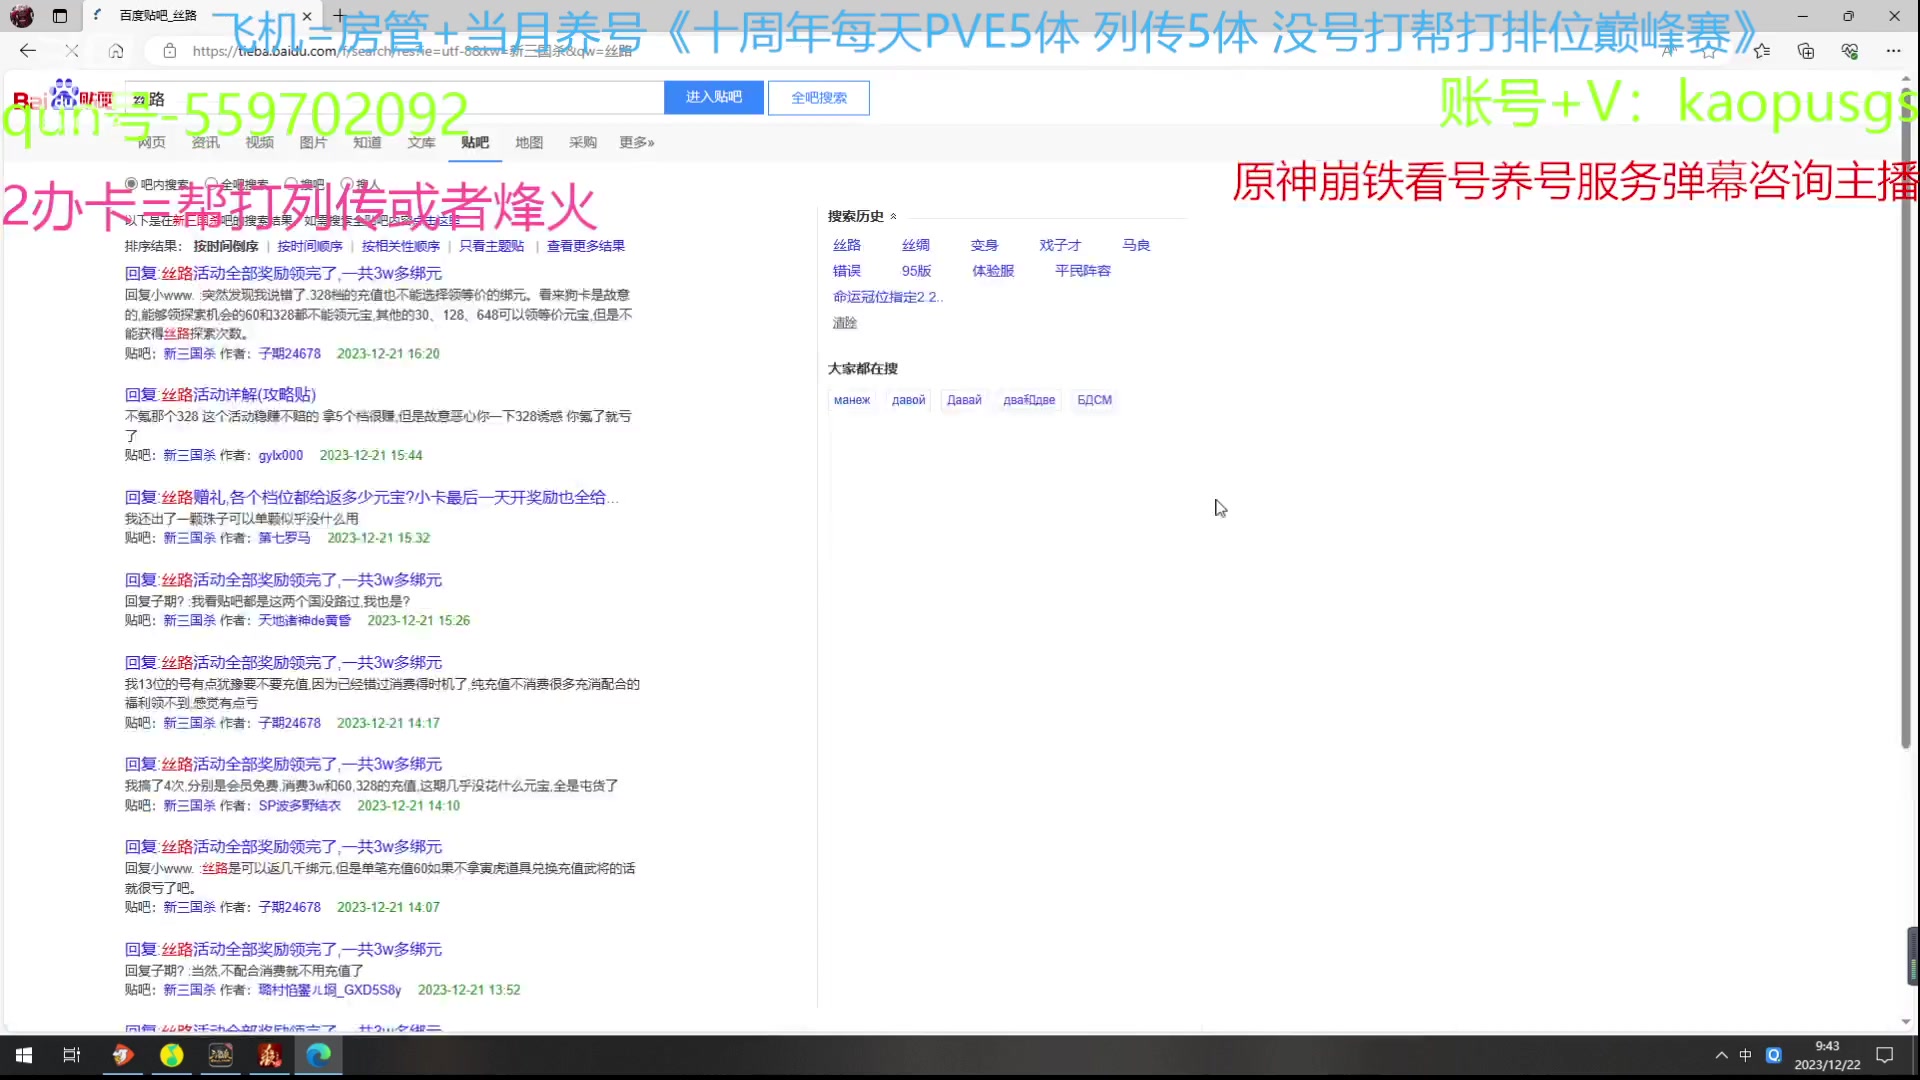Switch to the 图片 search tab
Image resolution: width=1920 pixels, height=1080 pixels.
point(313,142)
